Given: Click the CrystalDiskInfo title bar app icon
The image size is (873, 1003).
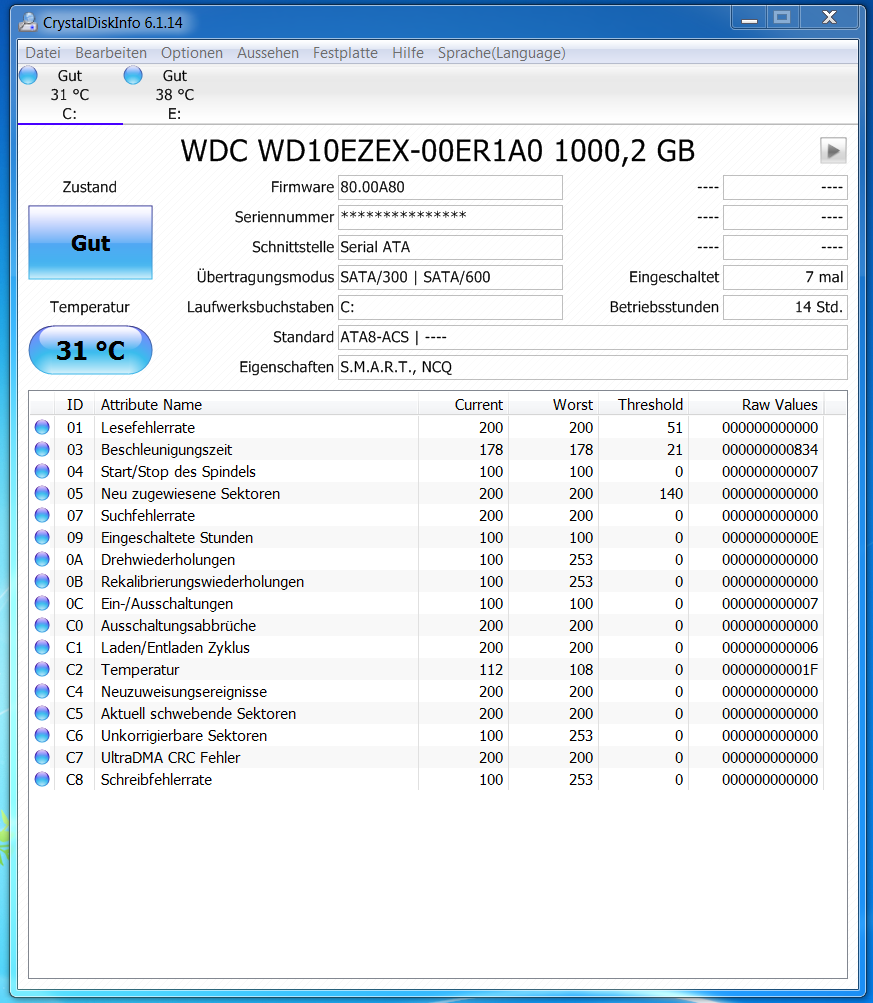Looking at the screenshot, I should pos(28,22).
